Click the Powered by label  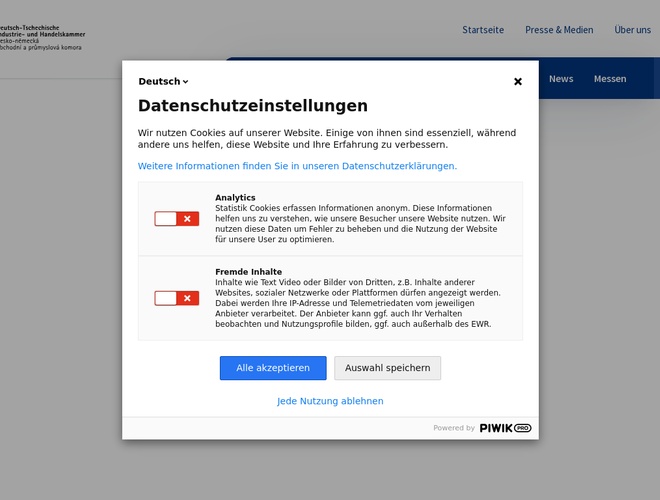pos(454,428)
